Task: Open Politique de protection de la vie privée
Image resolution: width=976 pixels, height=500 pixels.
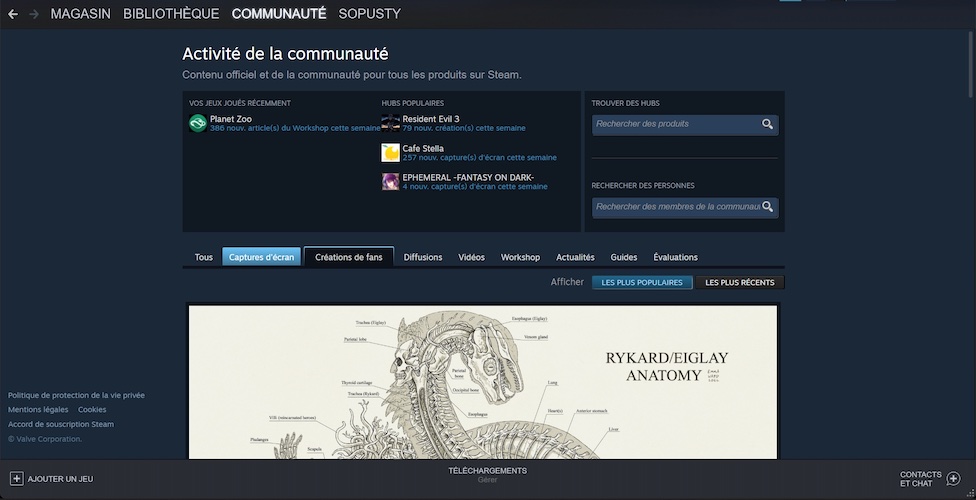Action: [x=76, y=395]
